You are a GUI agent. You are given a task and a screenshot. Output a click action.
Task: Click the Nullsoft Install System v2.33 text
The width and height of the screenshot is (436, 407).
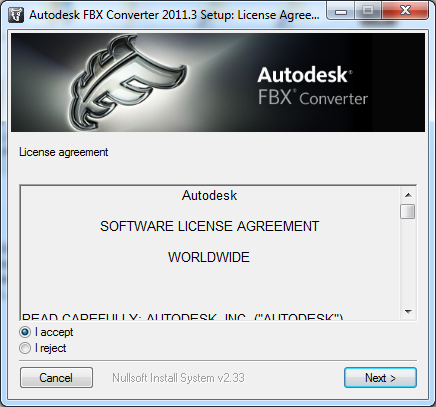pyautogui.click(x=178, y=378)
